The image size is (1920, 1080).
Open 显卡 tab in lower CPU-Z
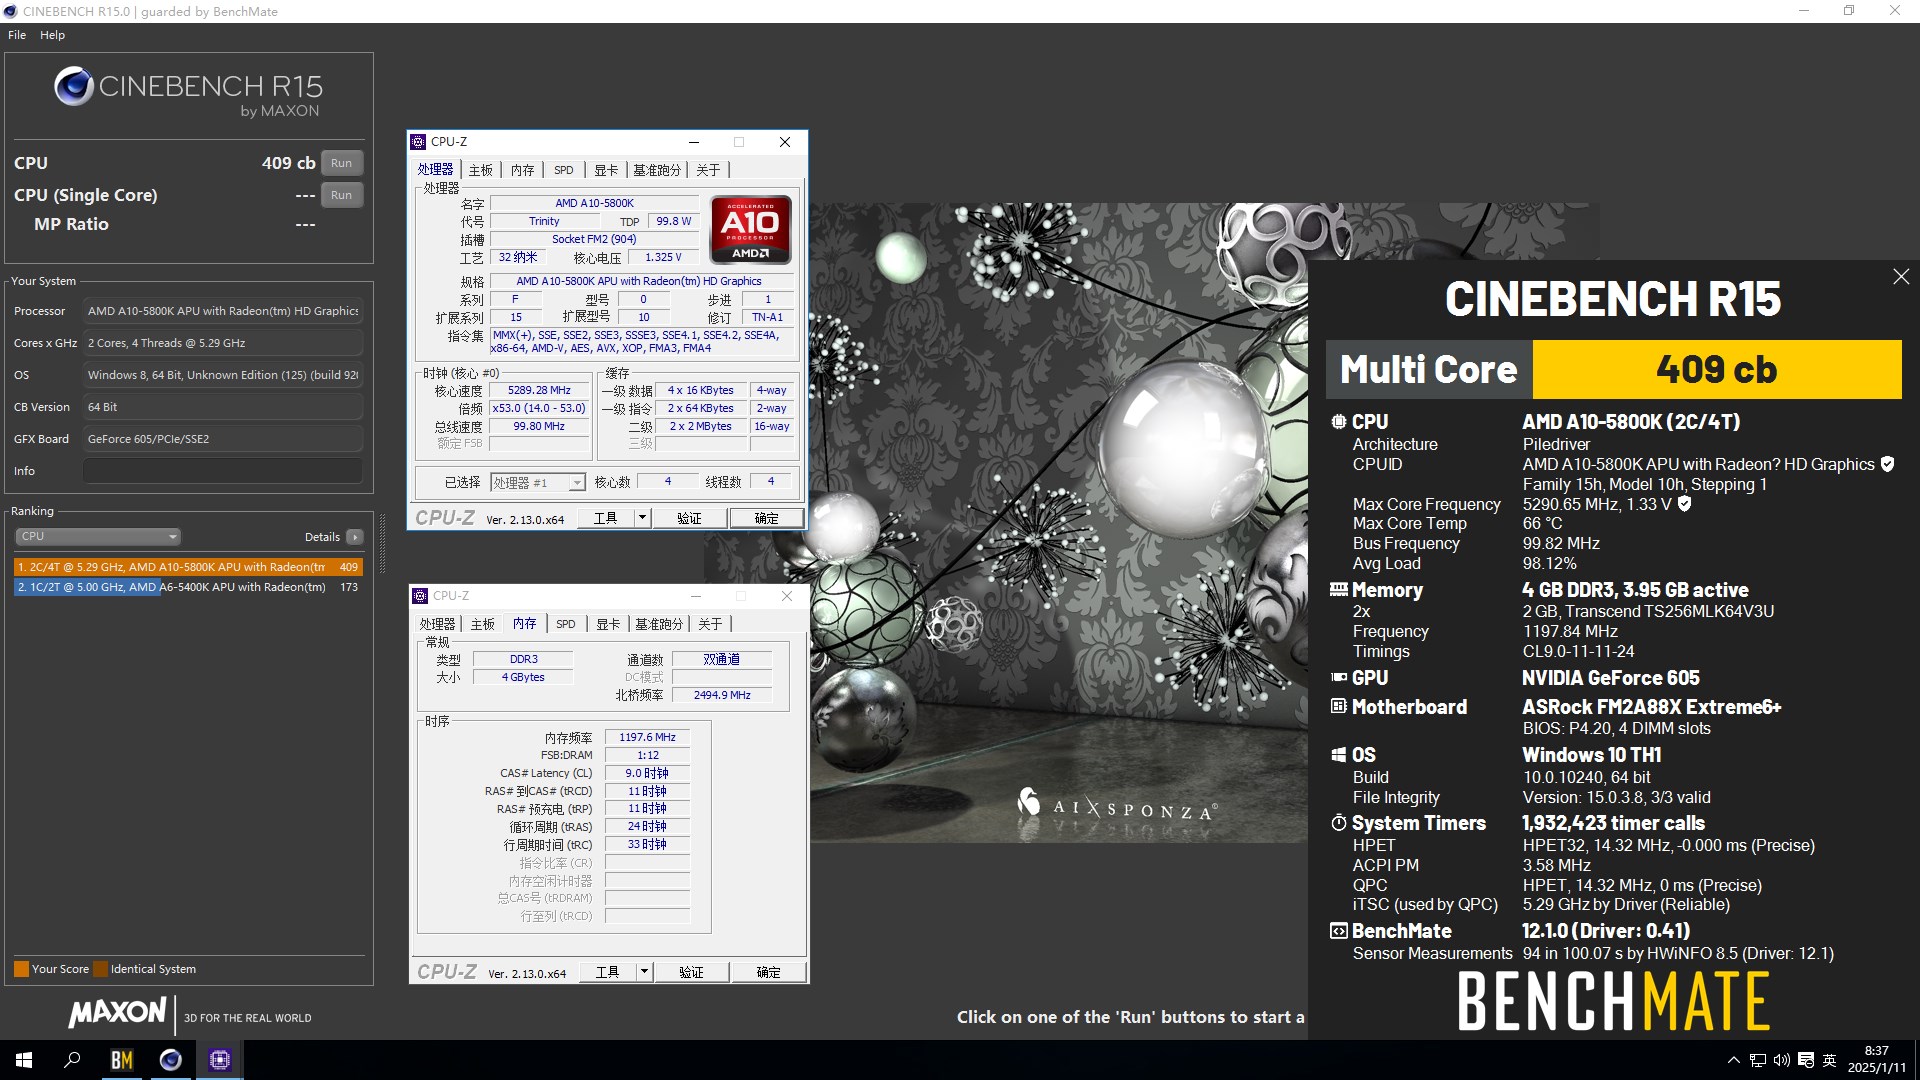608,624
